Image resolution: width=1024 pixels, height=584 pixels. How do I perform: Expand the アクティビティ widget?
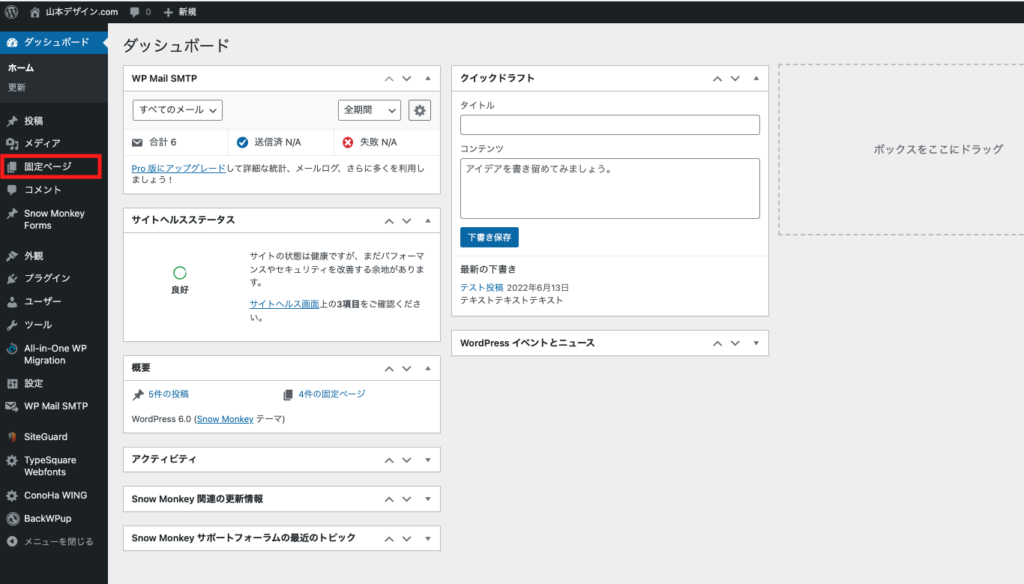(428, 460)
